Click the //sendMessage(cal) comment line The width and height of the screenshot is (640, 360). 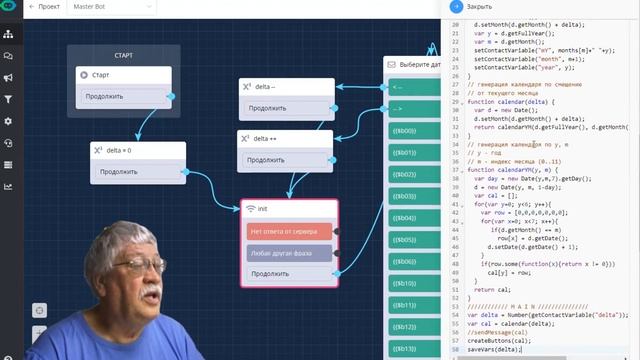497,332
